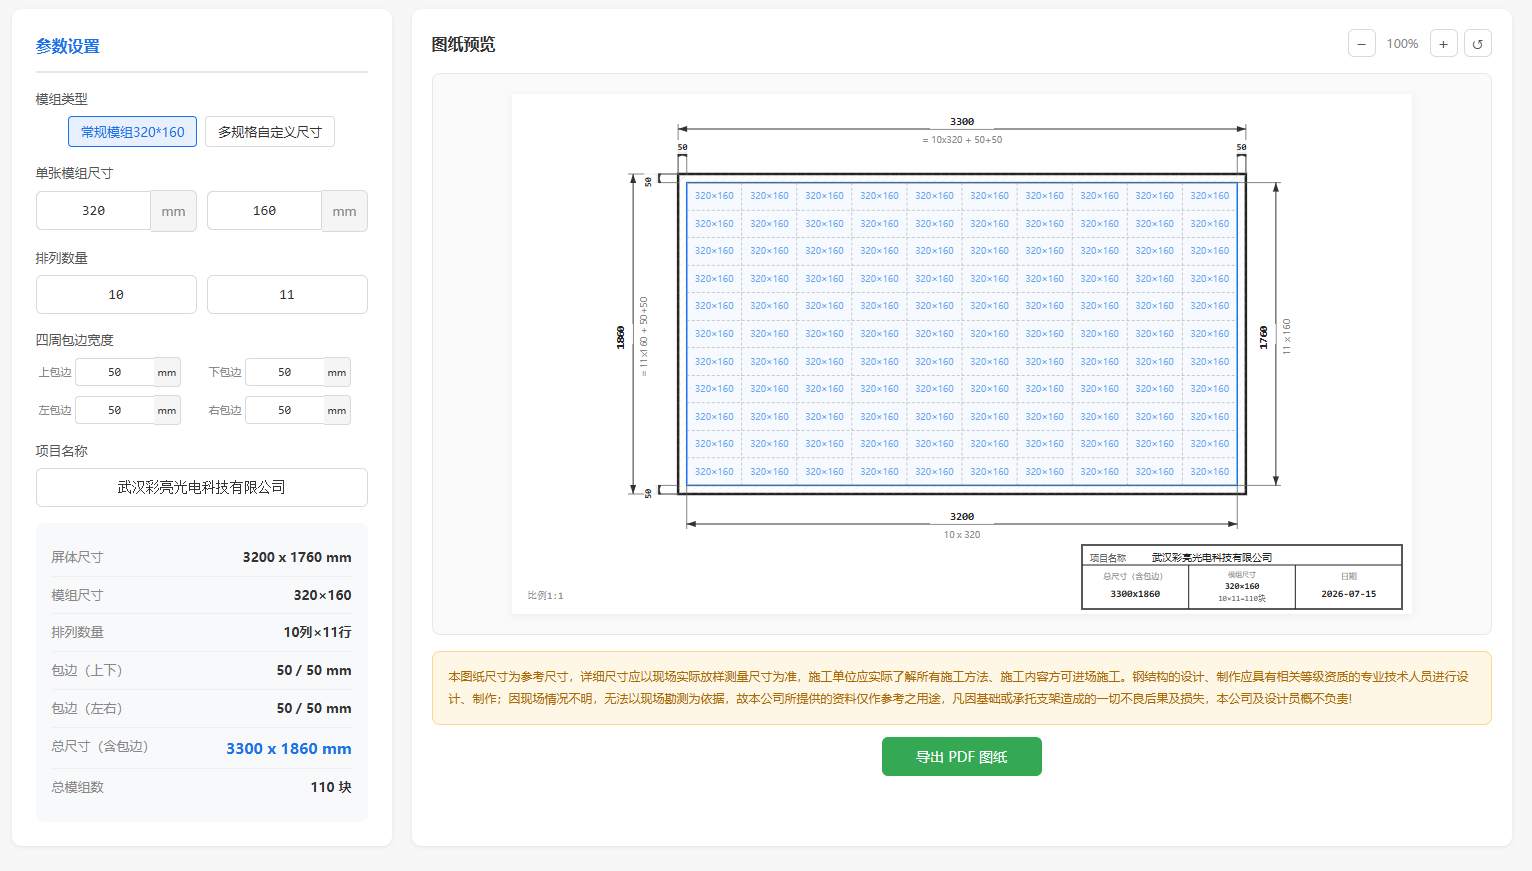Click the blue total size 3300 x 1860 mm
1532x871 pixels.
(x=289, y=749)
